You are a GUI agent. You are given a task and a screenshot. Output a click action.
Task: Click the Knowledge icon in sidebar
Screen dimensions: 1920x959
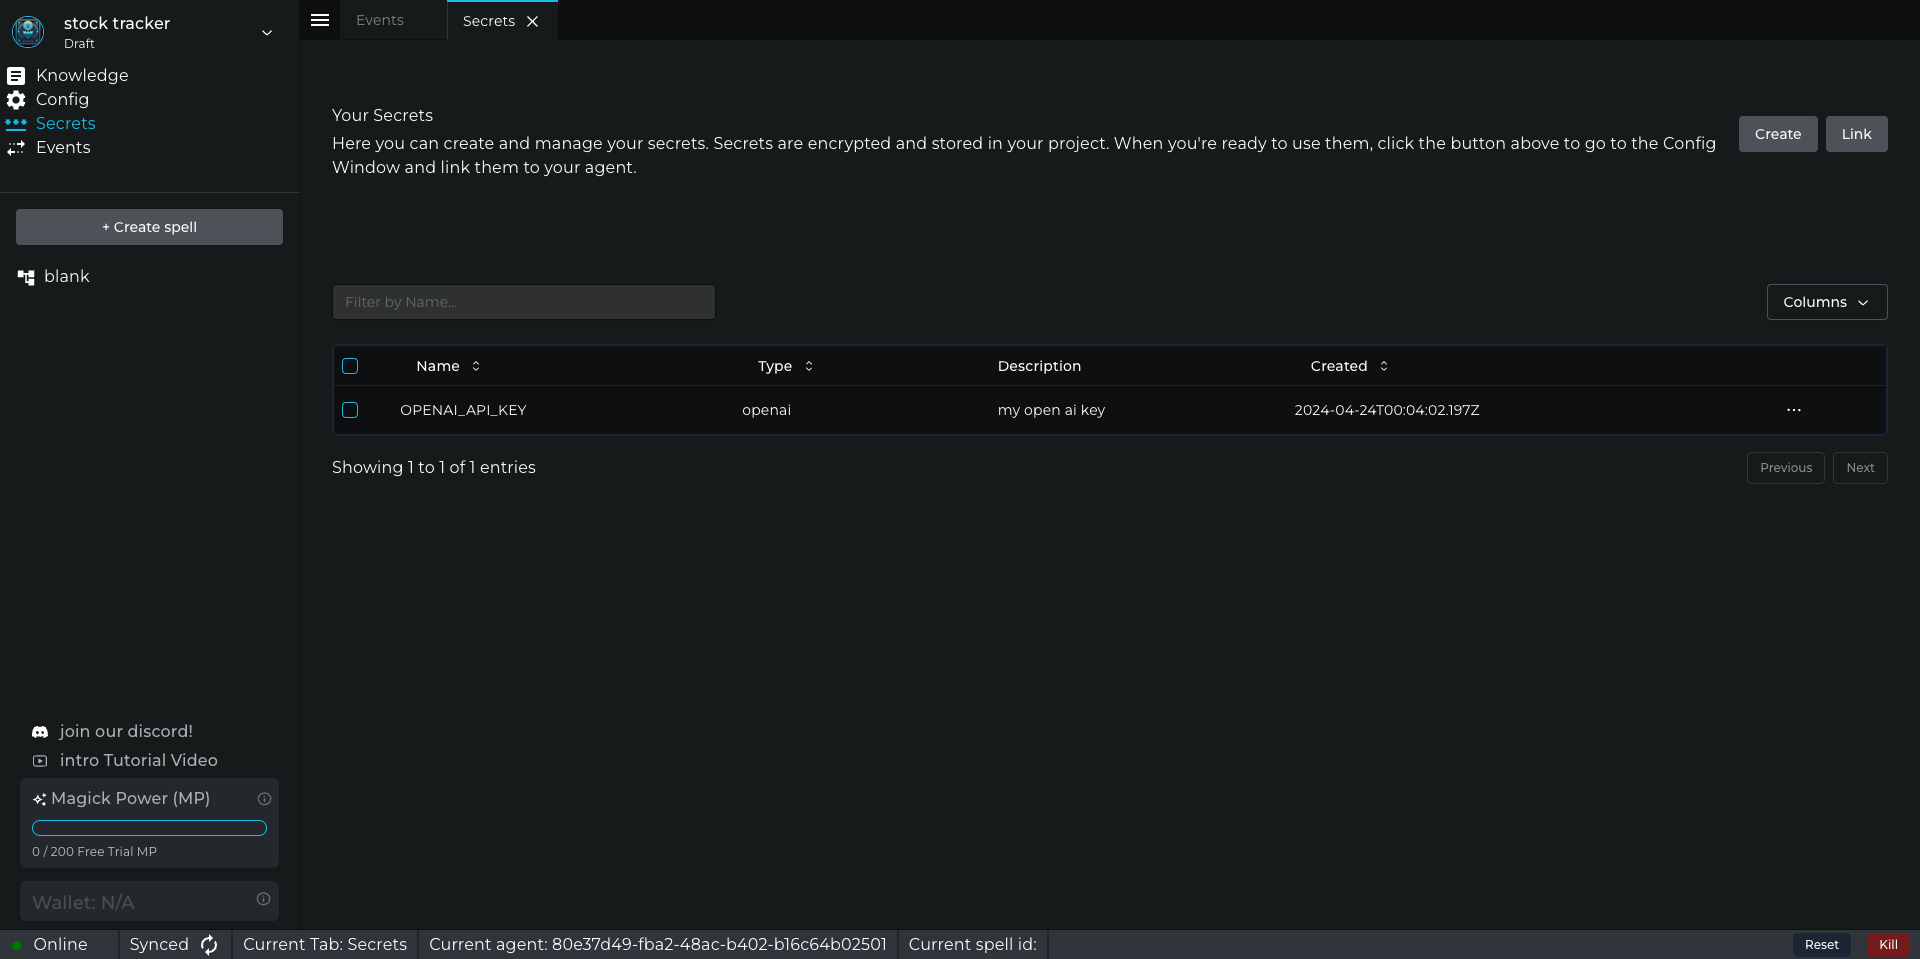tap(16, 76)
